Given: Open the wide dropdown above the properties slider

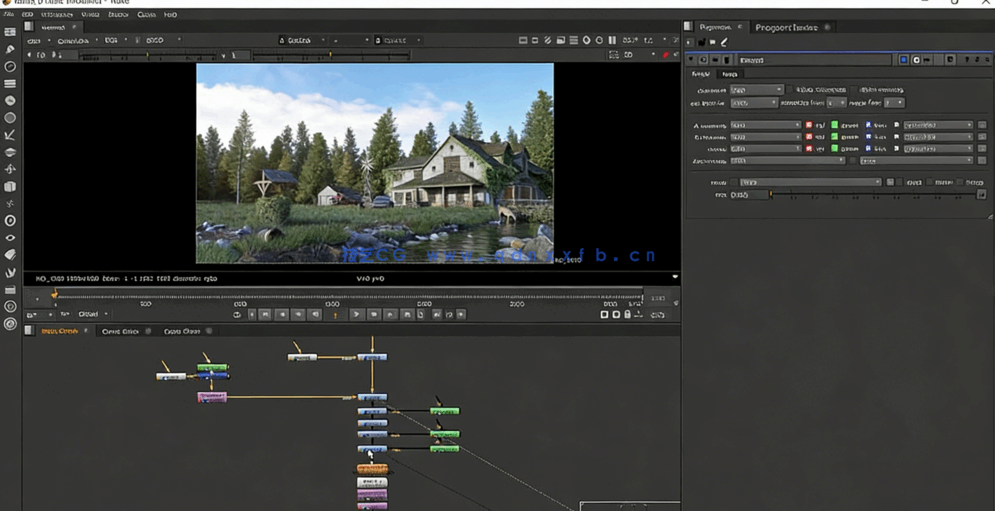Looking at the screenshot, I should 810,183.
